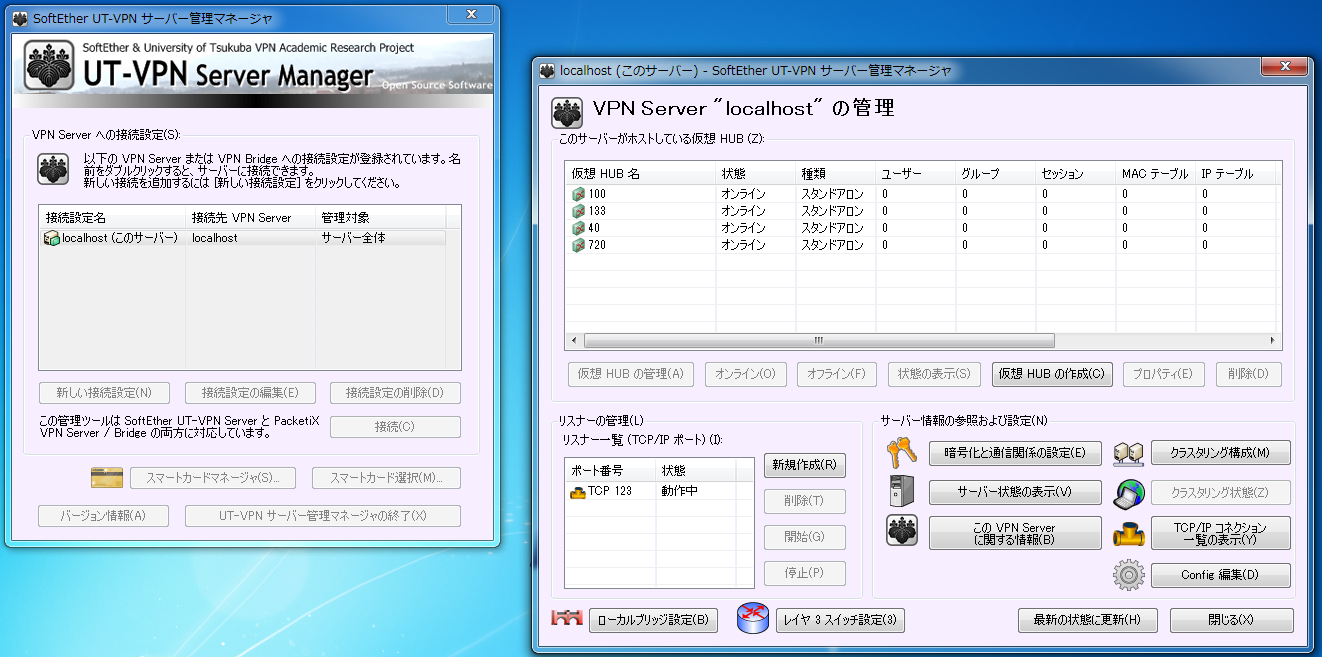Viewport: 1322px width, 657px height.
Task: Open Config 編集(D)
Action: [x=1221, y=575]
